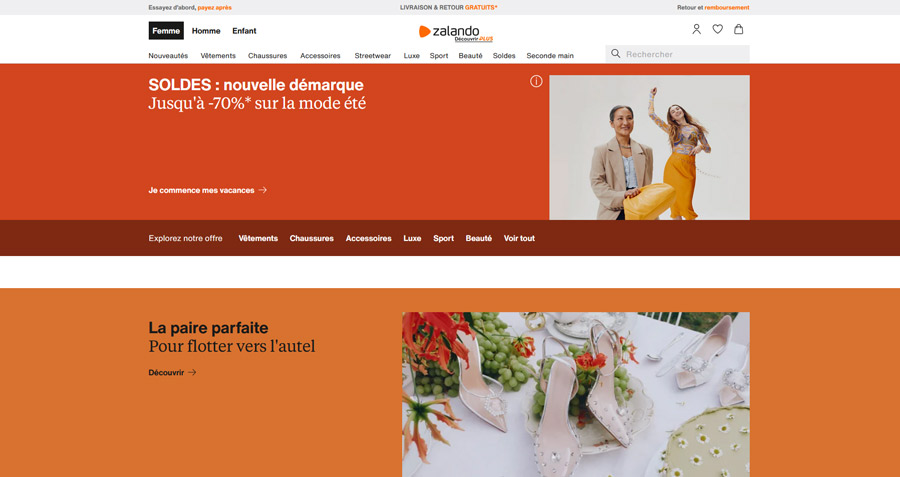Image resolution: width=900 pixels, height=477 pixels.
Task: Open the wedding shoes banner image
Action: [576, 394]
